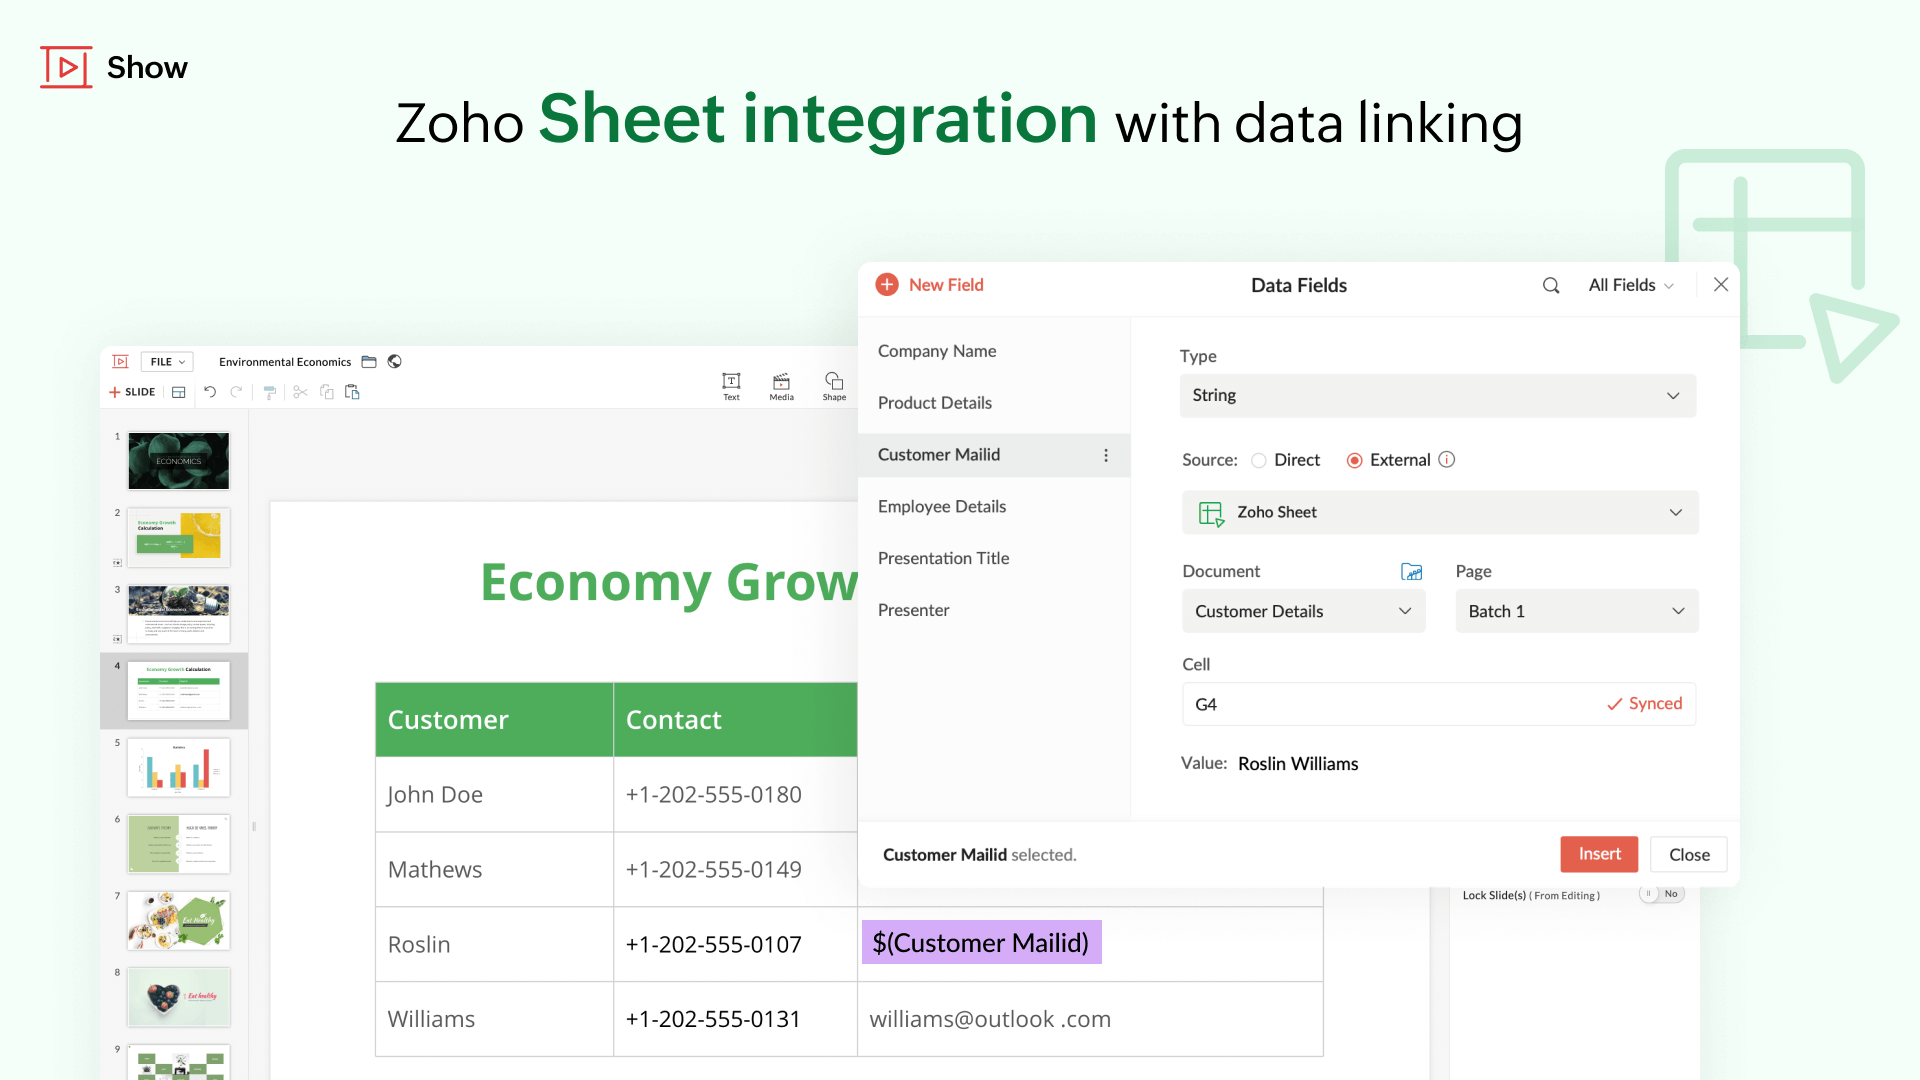Click the Cell G4 input field
Image resolution: width=1920 pixels, height=1080 pixels.
click(x=1438, y=704)
